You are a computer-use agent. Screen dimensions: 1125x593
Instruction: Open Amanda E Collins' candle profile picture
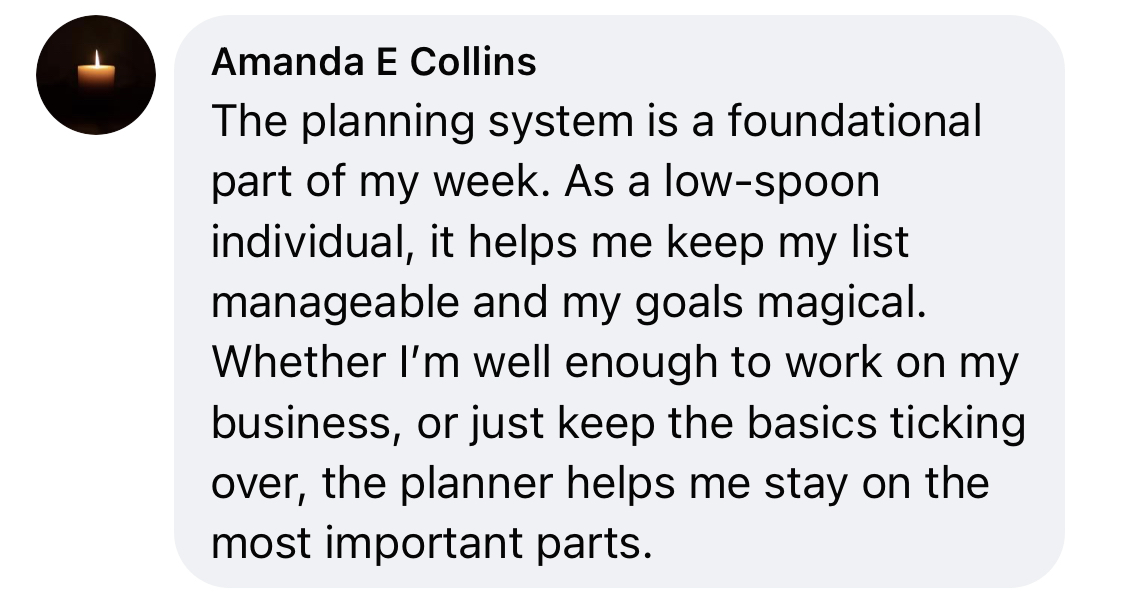point(96,75)
